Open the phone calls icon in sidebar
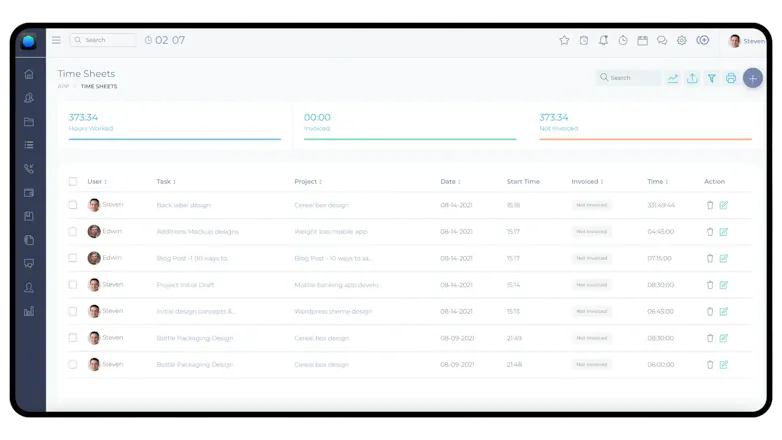 pyautogui.click(x=29, y=169)
